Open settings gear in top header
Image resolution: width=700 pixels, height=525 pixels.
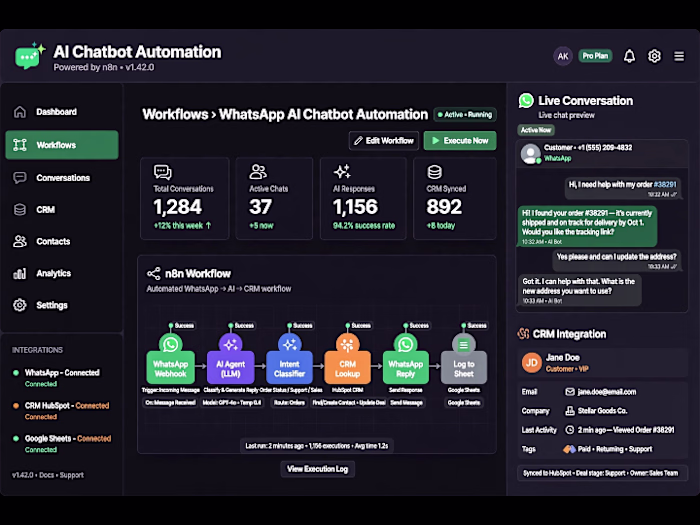654,56
